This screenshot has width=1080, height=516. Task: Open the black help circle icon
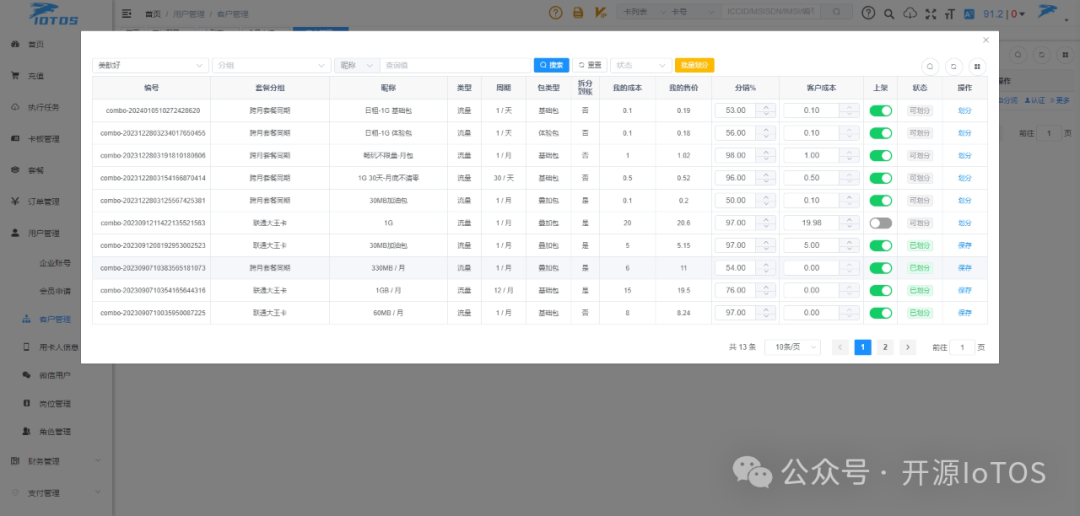click(869, 12)
